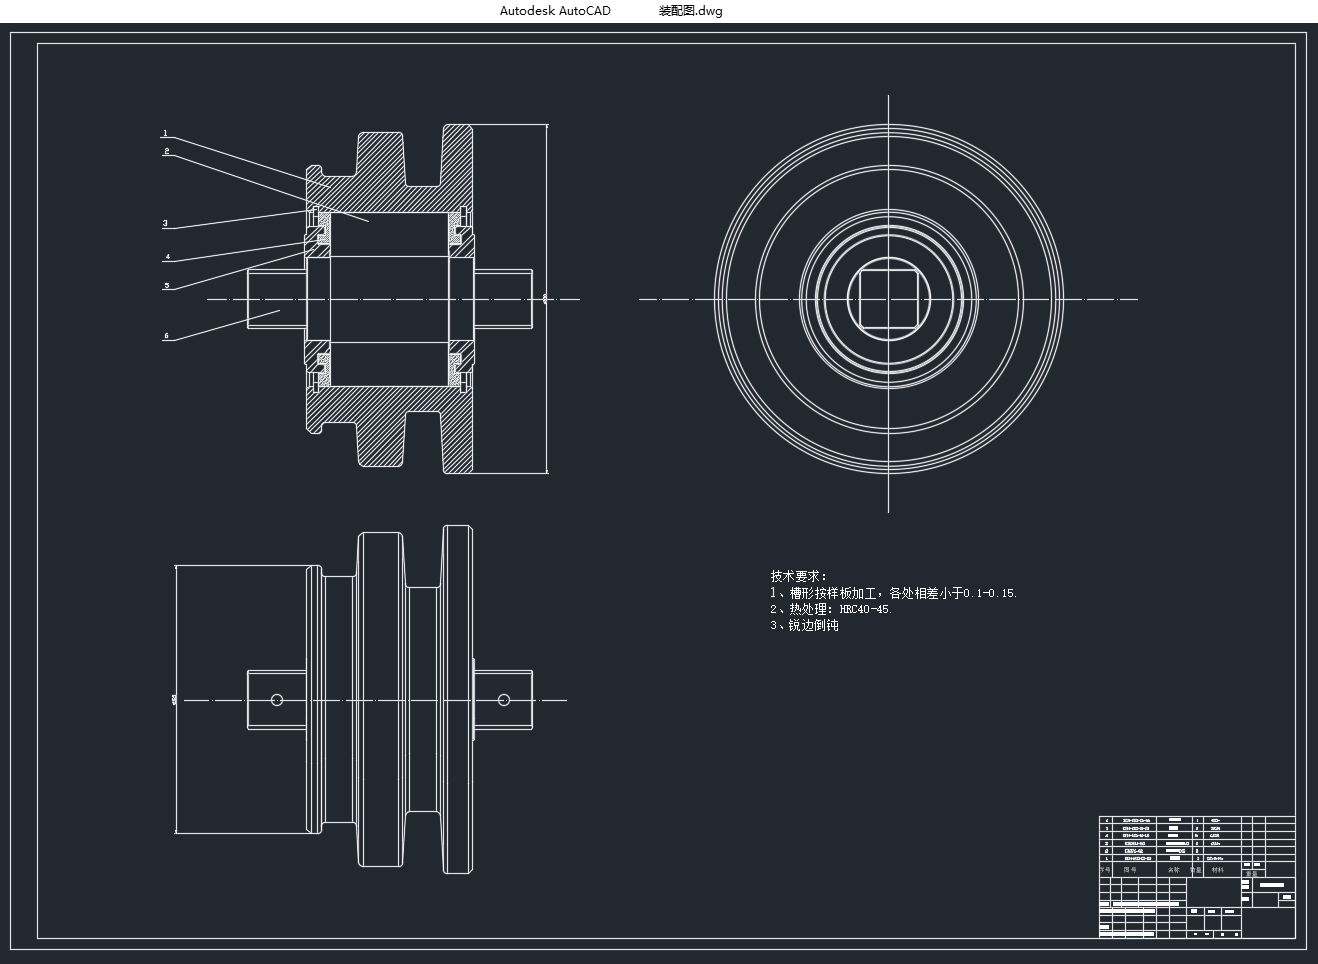Viewport: 1318px width, 964px height.
Task: Click the 数量 column header in parts list
Action: (1195, 870)
